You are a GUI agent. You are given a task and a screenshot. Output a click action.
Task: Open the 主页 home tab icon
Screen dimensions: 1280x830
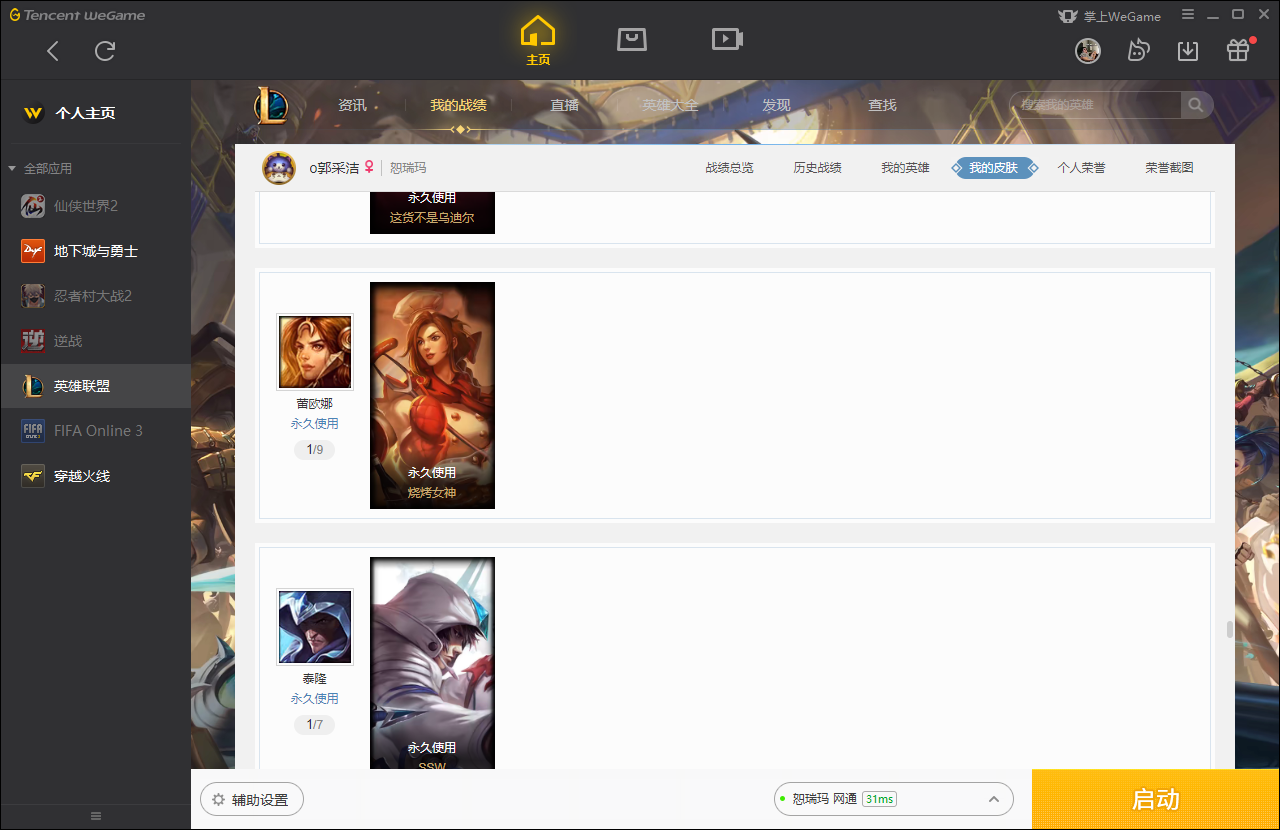point(538,40)
